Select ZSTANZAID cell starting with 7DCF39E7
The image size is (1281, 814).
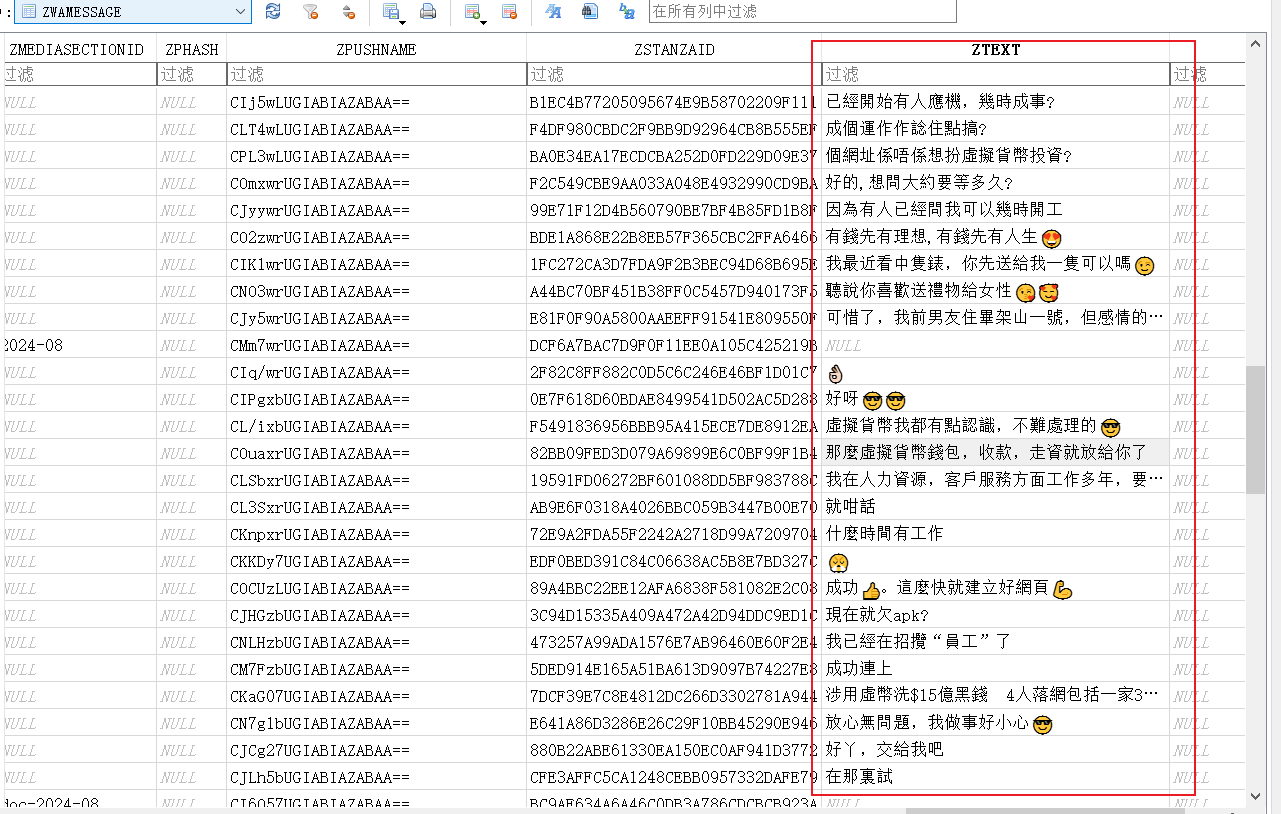click(674, 696)
